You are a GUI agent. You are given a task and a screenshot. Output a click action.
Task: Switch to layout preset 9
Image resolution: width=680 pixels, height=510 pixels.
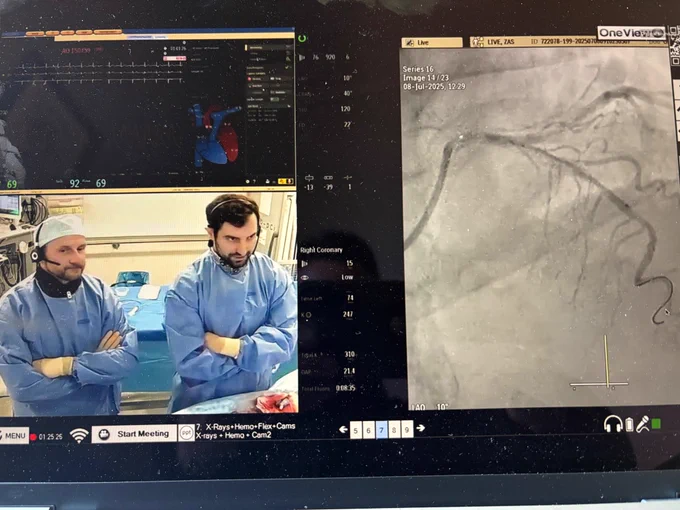(x=407, y=430)
